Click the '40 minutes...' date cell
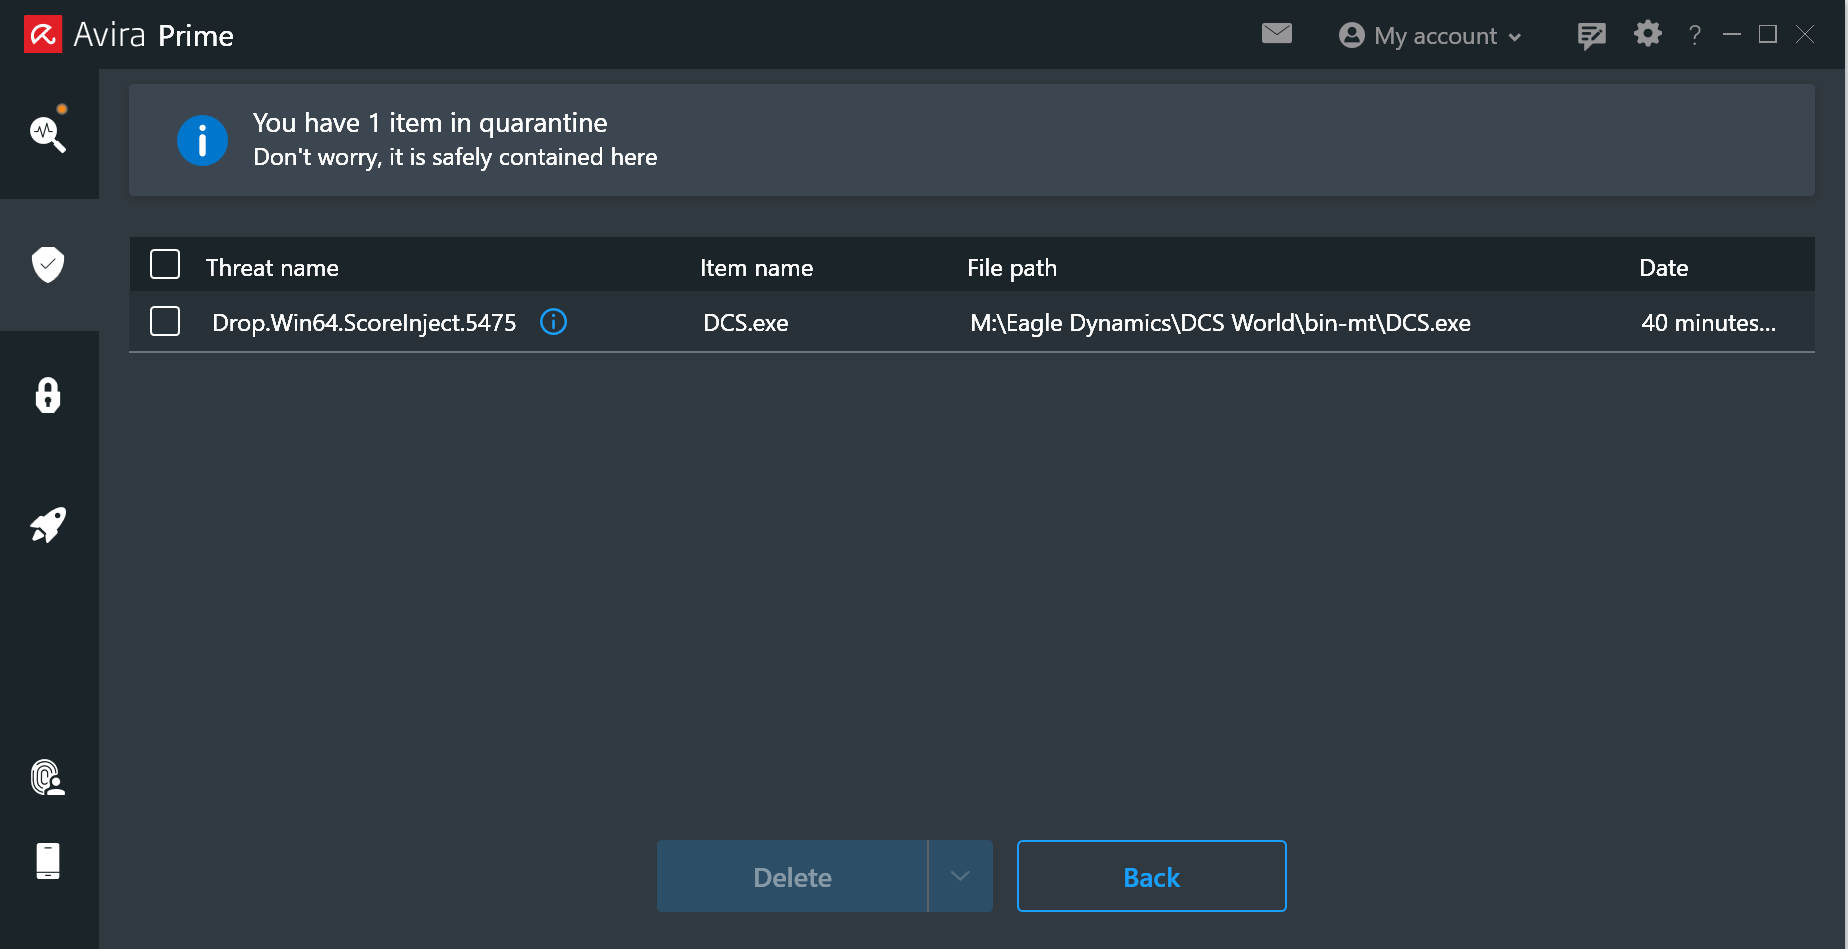This screenshot has width=1848, height=949. (1708, 323)
